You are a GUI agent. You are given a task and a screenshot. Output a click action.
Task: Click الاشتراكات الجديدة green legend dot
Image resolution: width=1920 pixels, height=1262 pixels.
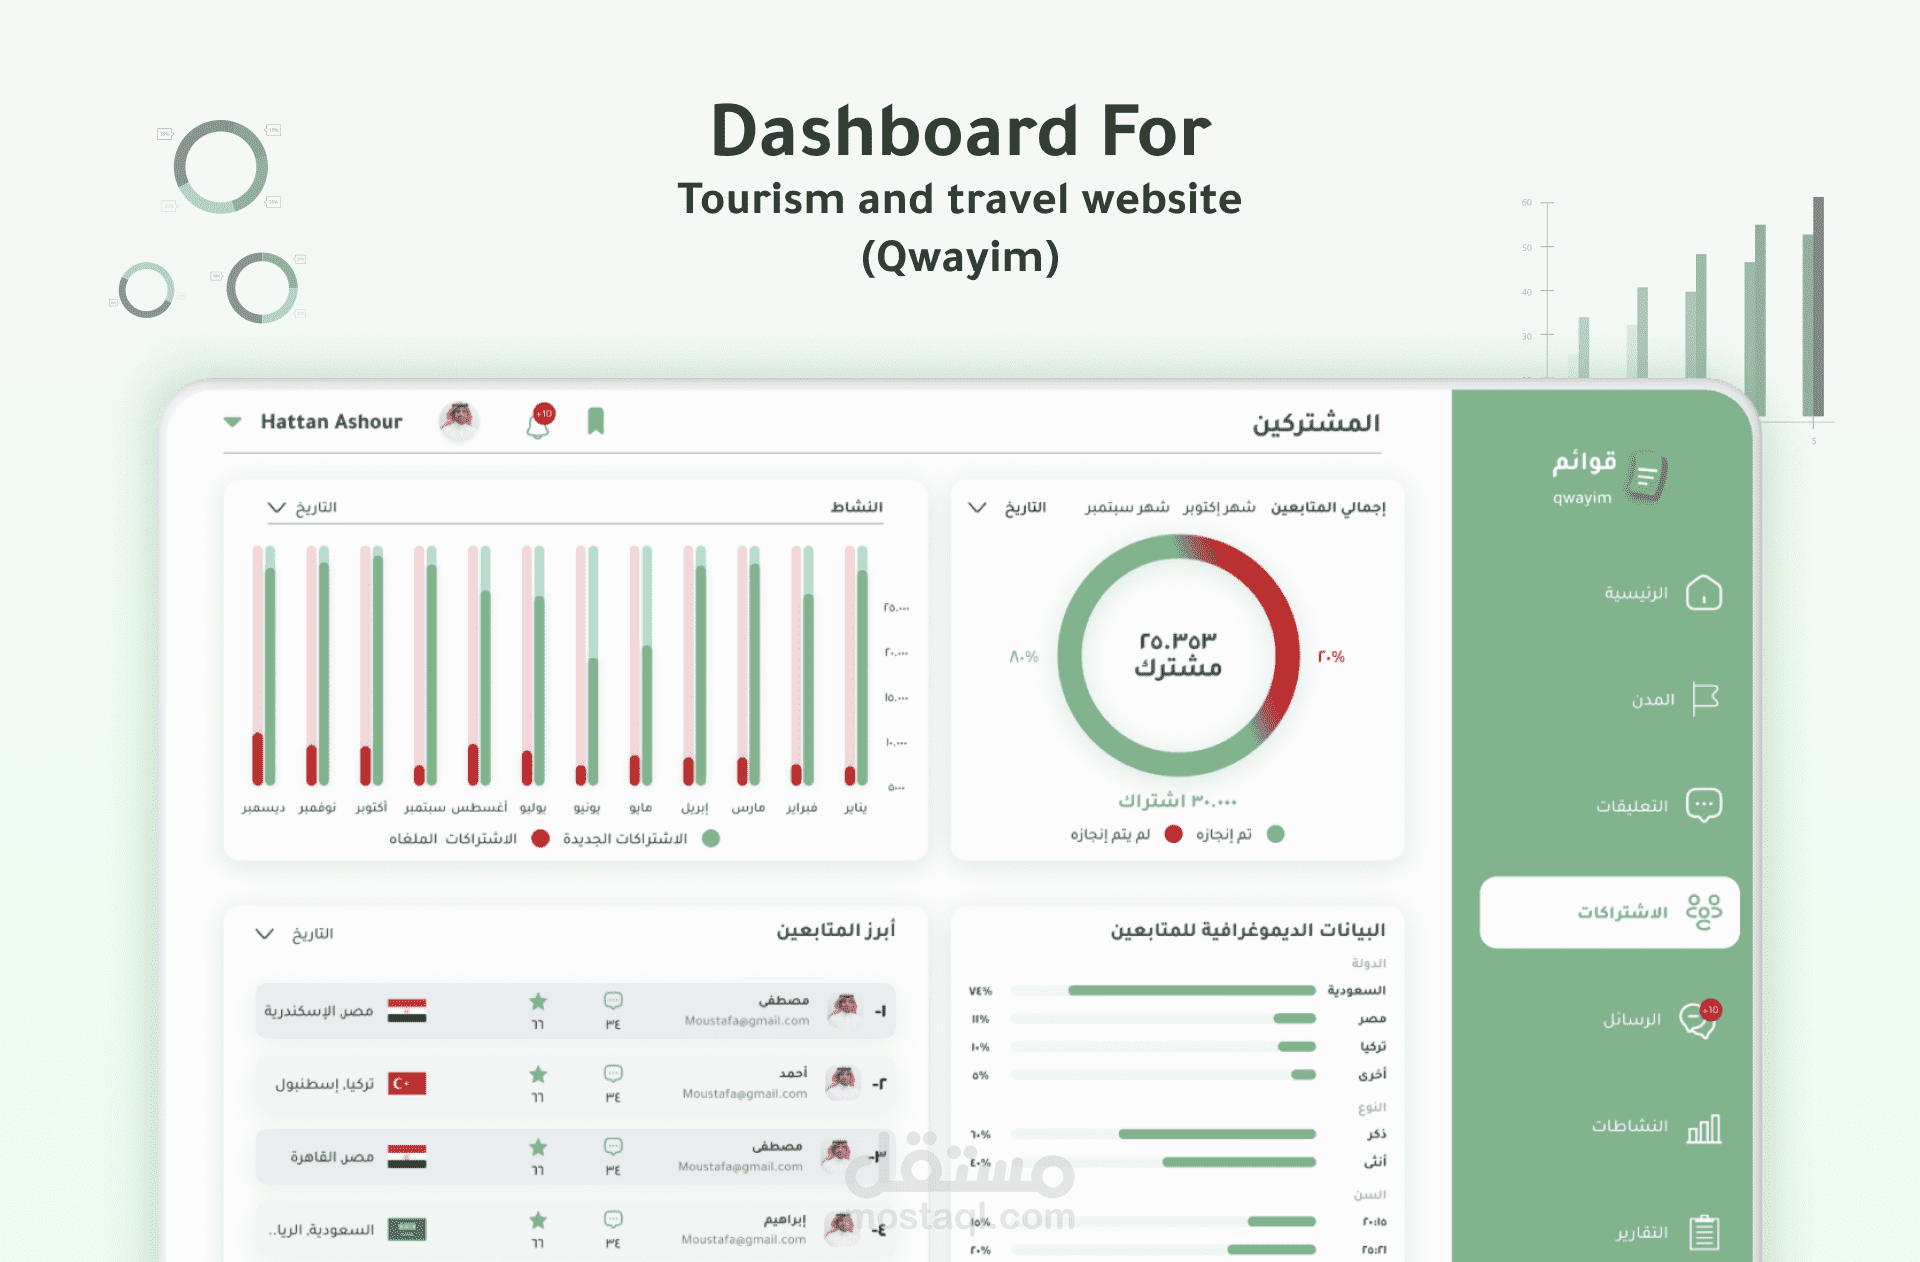711,838
